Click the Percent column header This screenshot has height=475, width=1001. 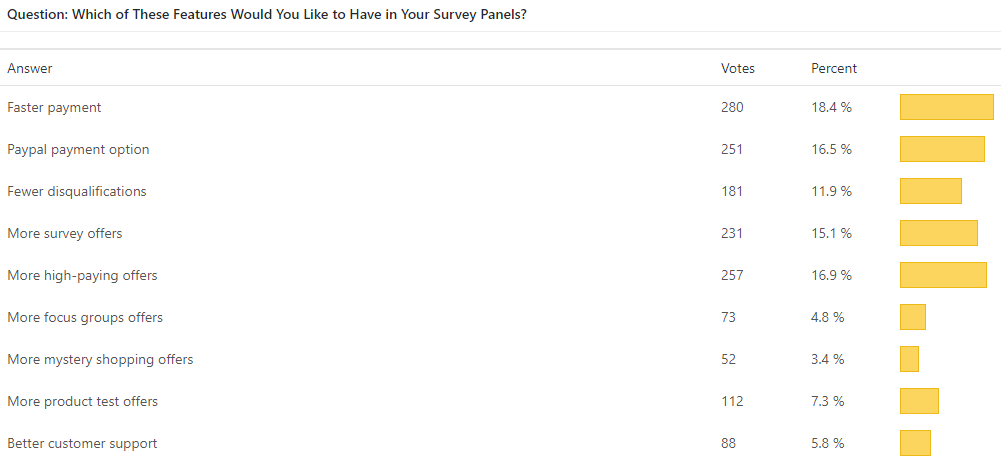(x=834, y=69)
